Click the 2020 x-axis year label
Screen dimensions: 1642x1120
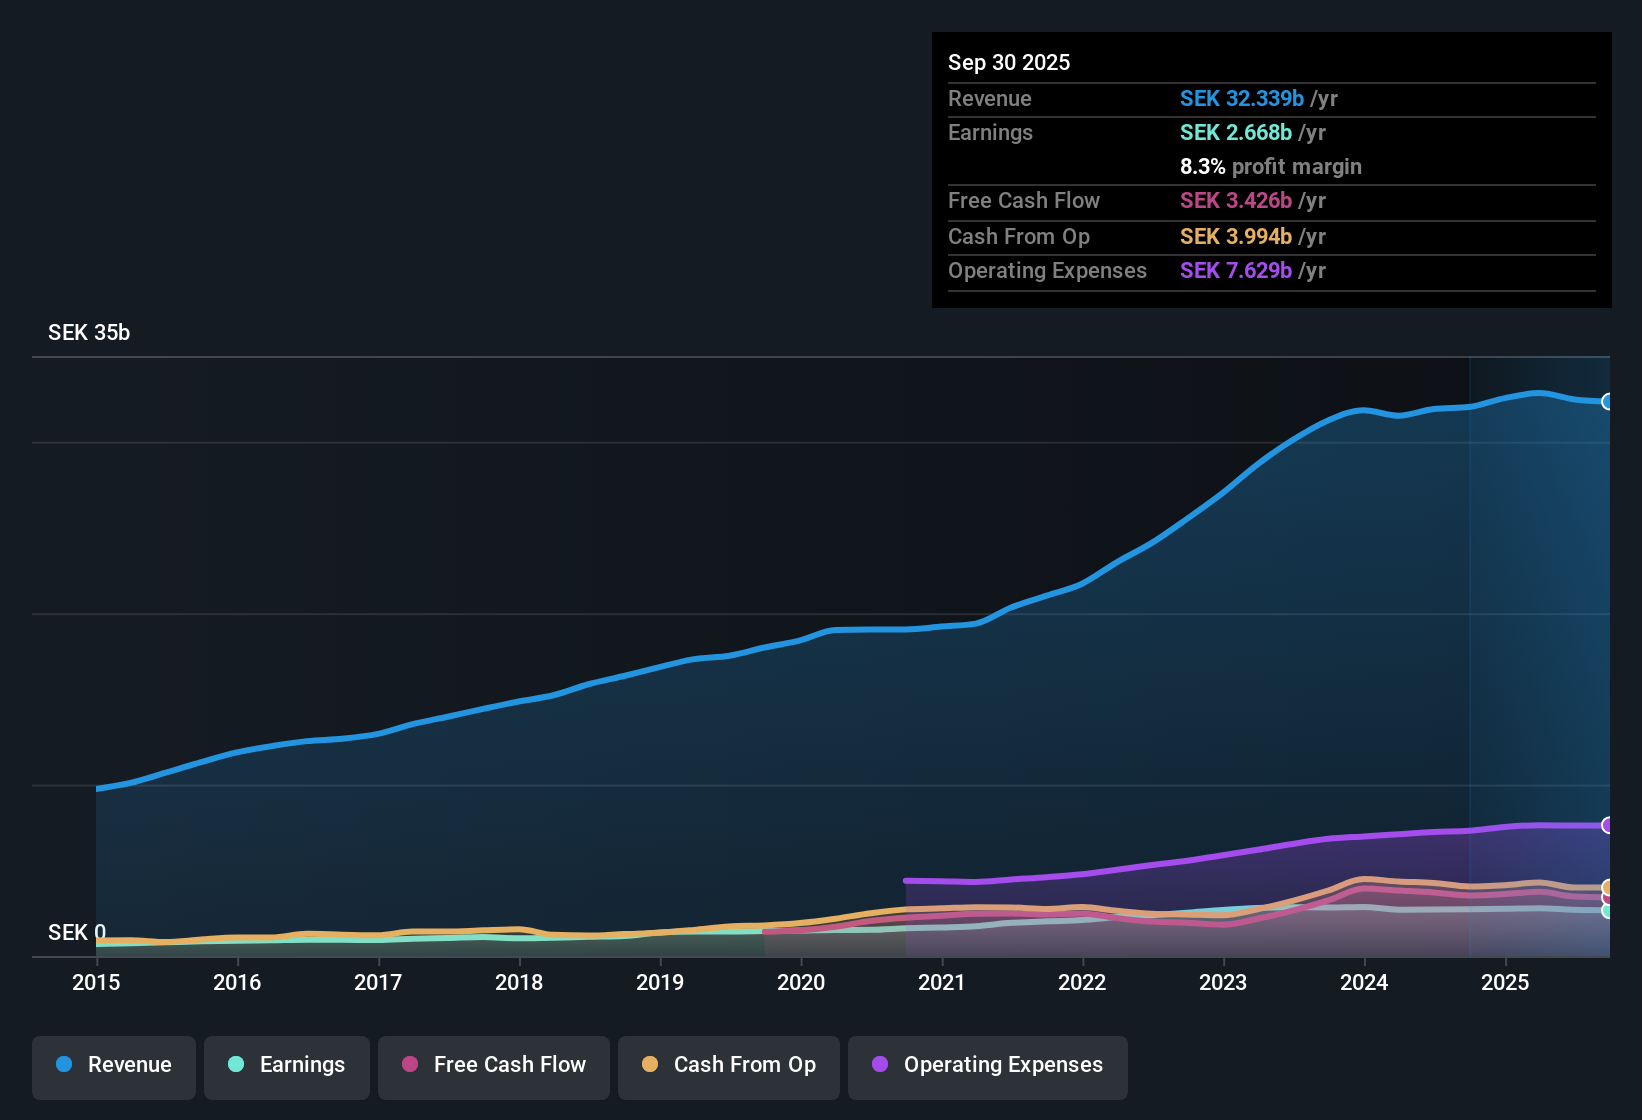(x=801, y=982)
